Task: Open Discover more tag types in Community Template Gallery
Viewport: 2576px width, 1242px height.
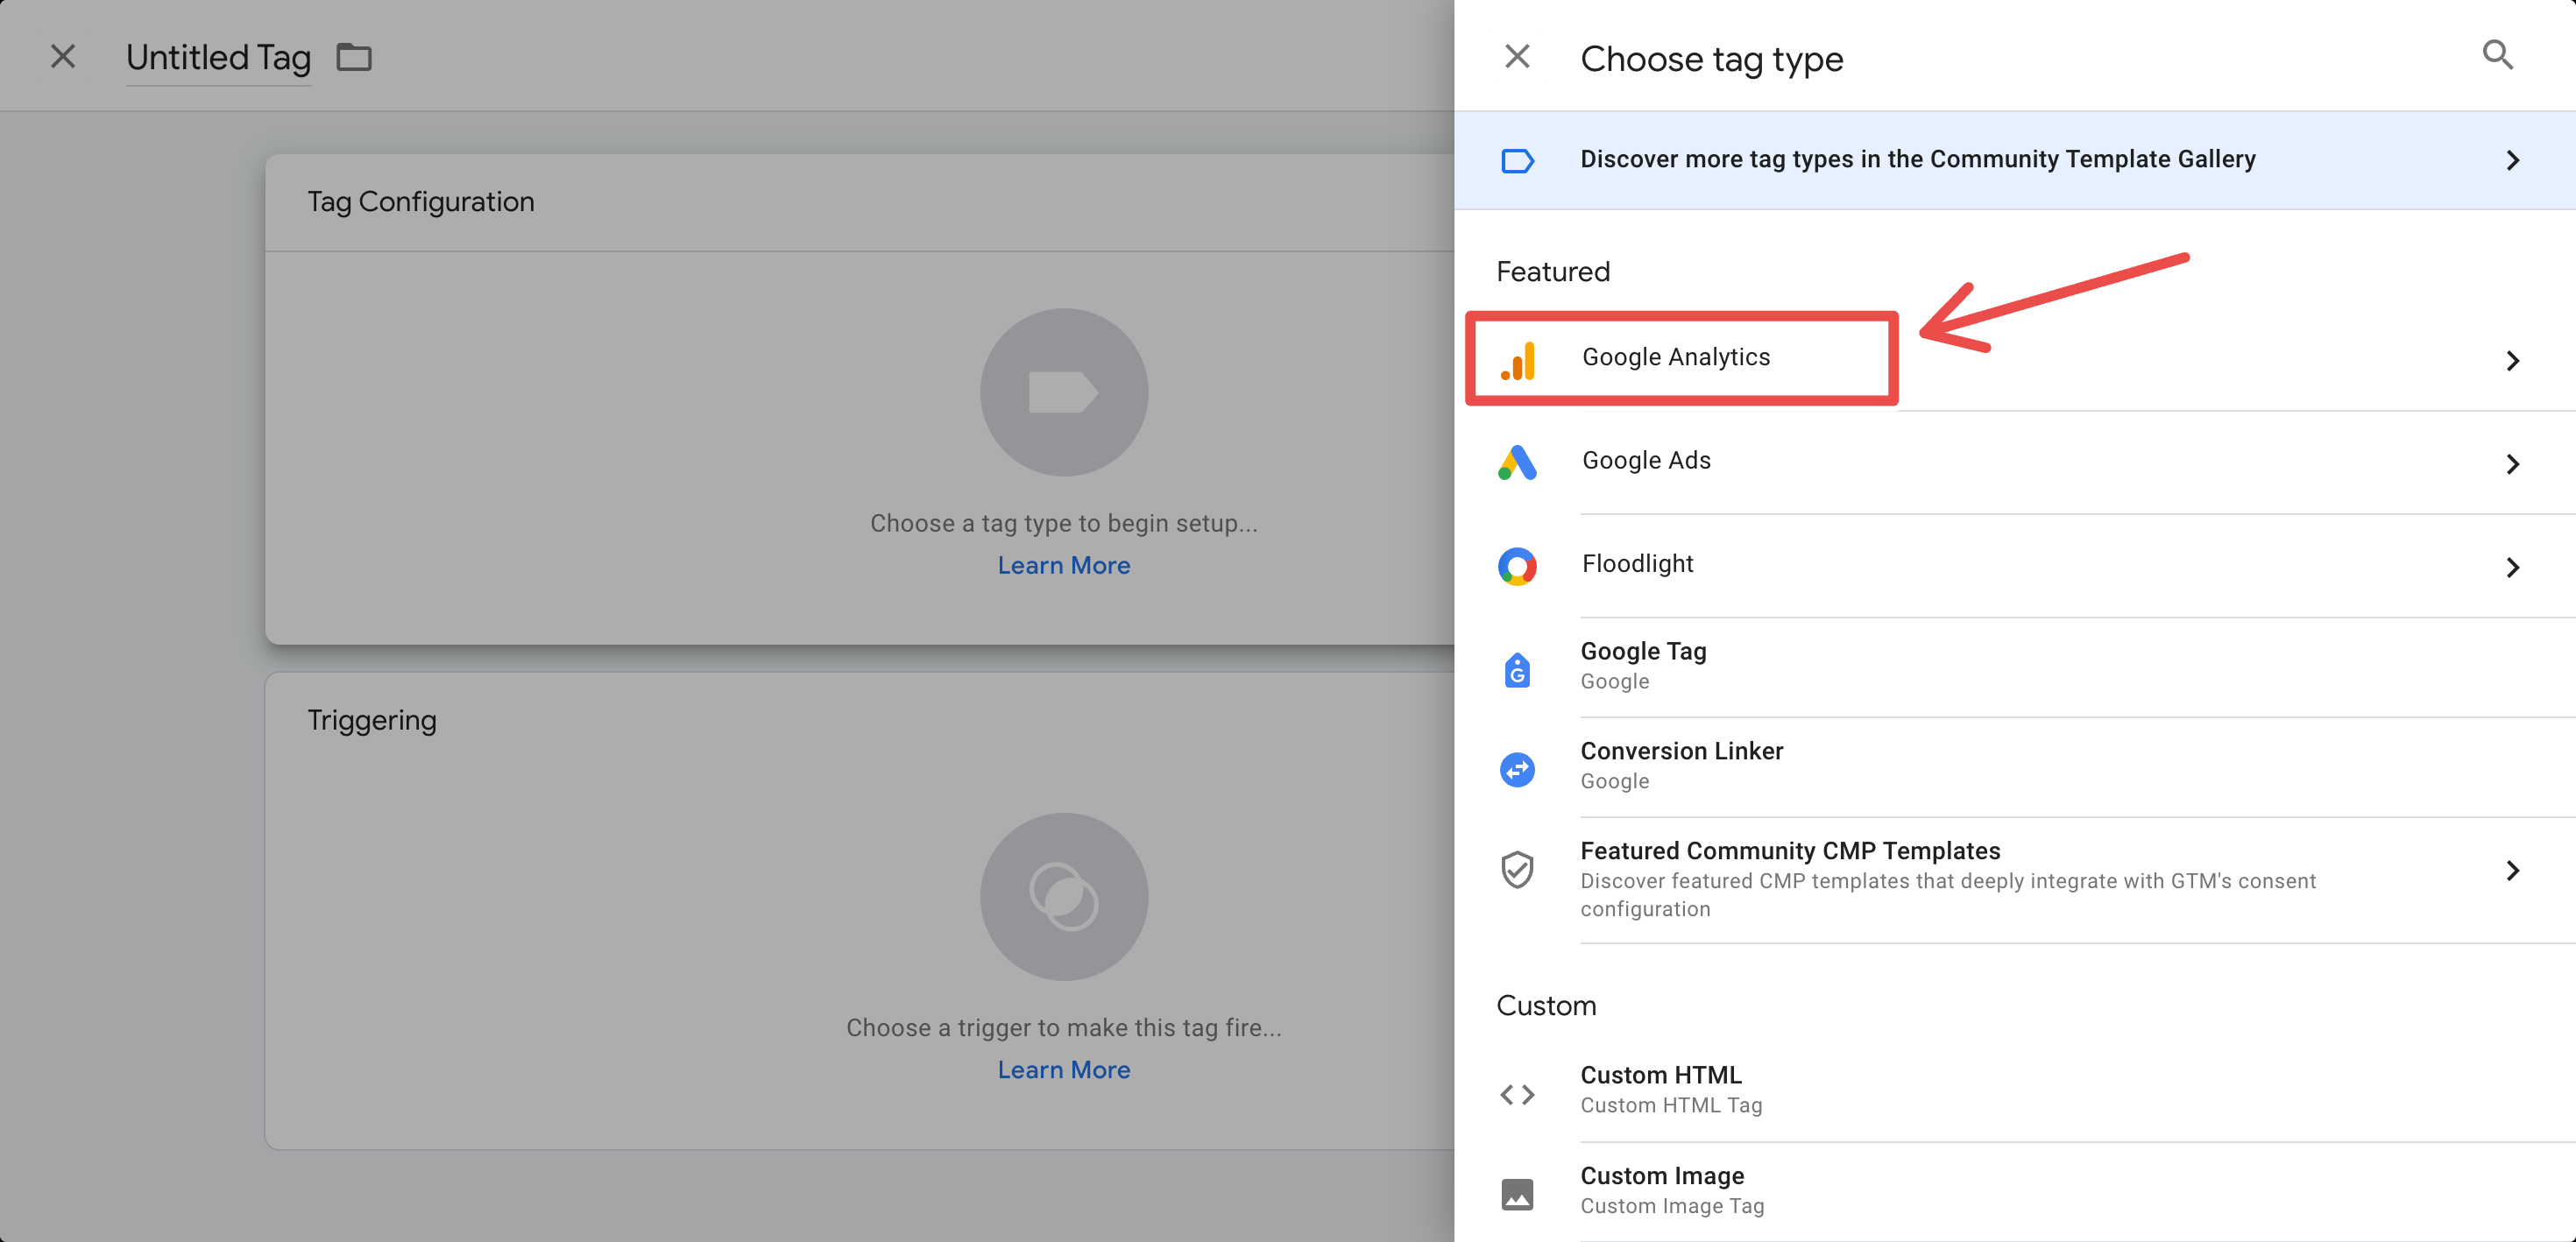Action: click(x=2015, y=160)
